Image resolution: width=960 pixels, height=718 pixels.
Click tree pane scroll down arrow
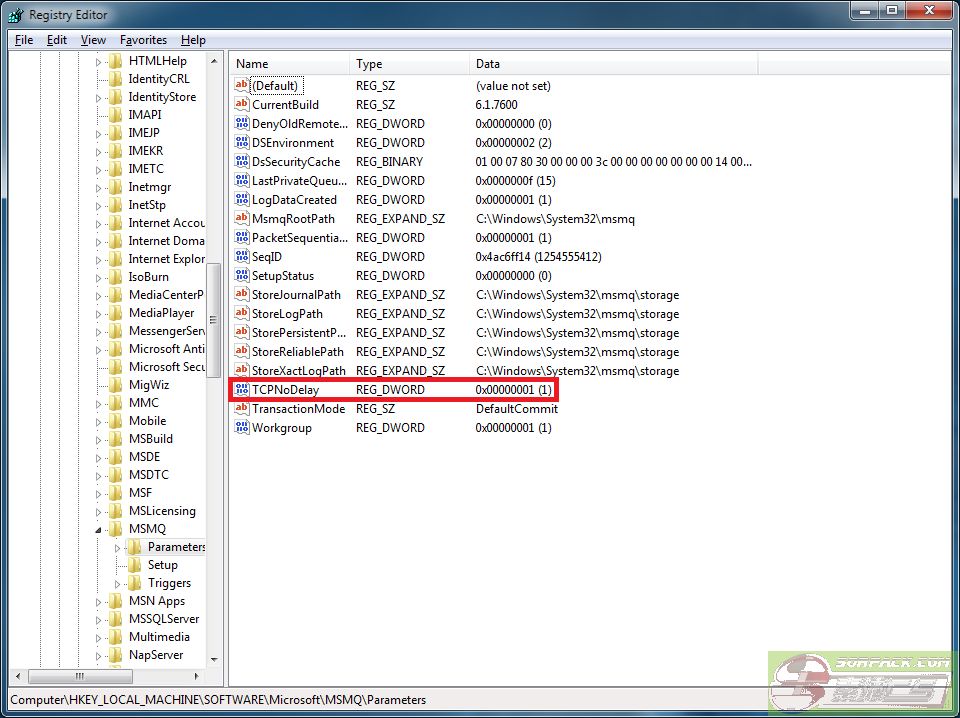[x=214, y=659]
